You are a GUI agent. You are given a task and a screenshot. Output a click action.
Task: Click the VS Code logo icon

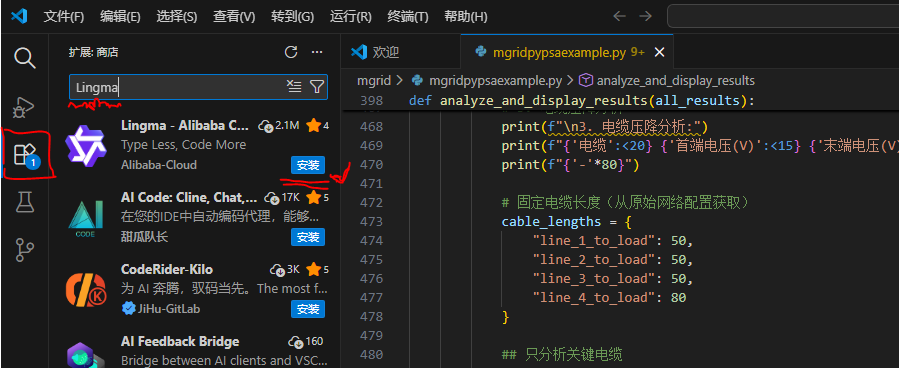coord(19,16)
